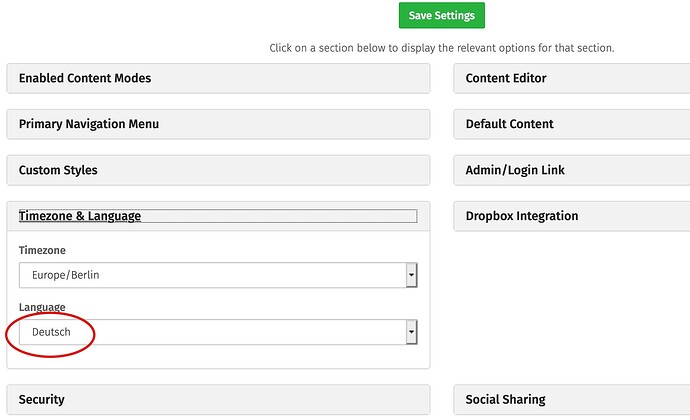Click the green Save Settings button

[442, 16]
